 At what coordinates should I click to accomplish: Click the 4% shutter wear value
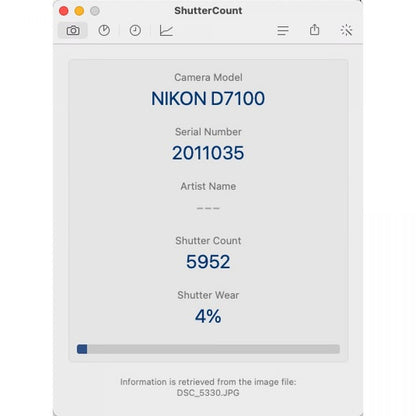(x=208, y=316)
